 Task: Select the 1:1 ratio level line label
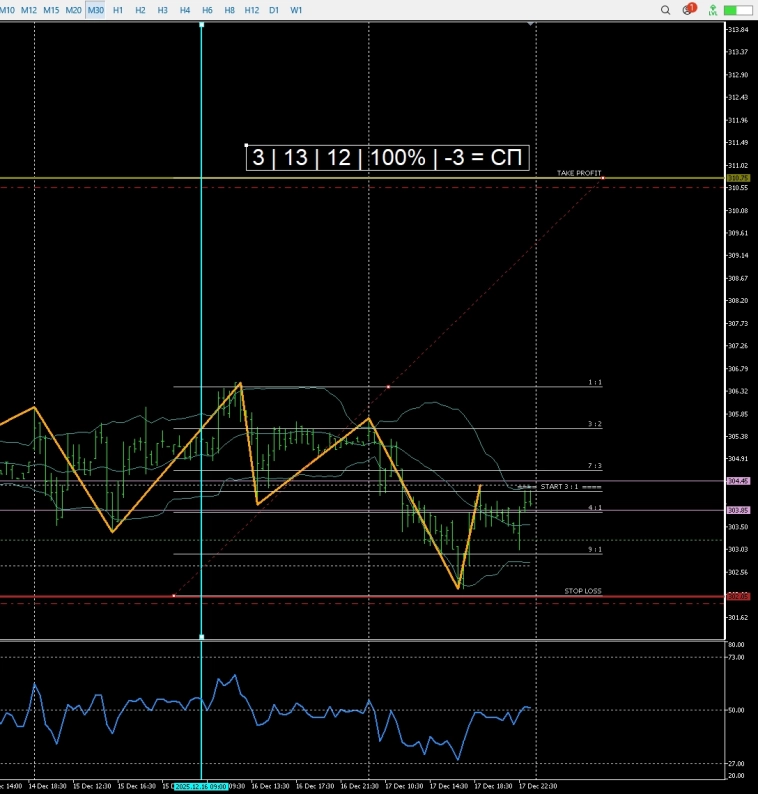[x=595, y=383]
